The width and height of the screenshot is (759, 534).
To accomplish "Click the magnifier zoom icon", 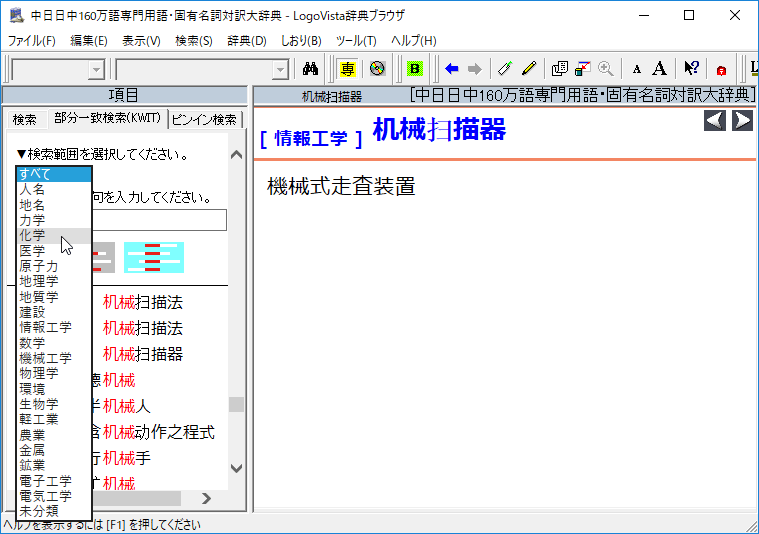I will click(x=606, y=69).
